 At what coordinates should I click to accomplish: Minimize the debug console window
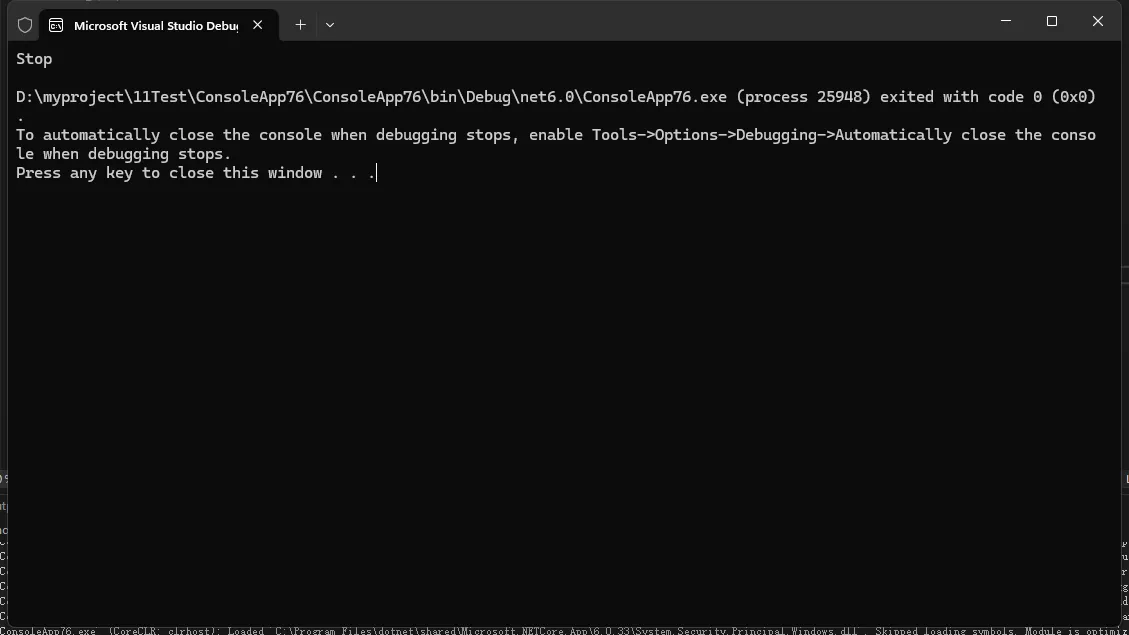click(x=1006, y=21)
